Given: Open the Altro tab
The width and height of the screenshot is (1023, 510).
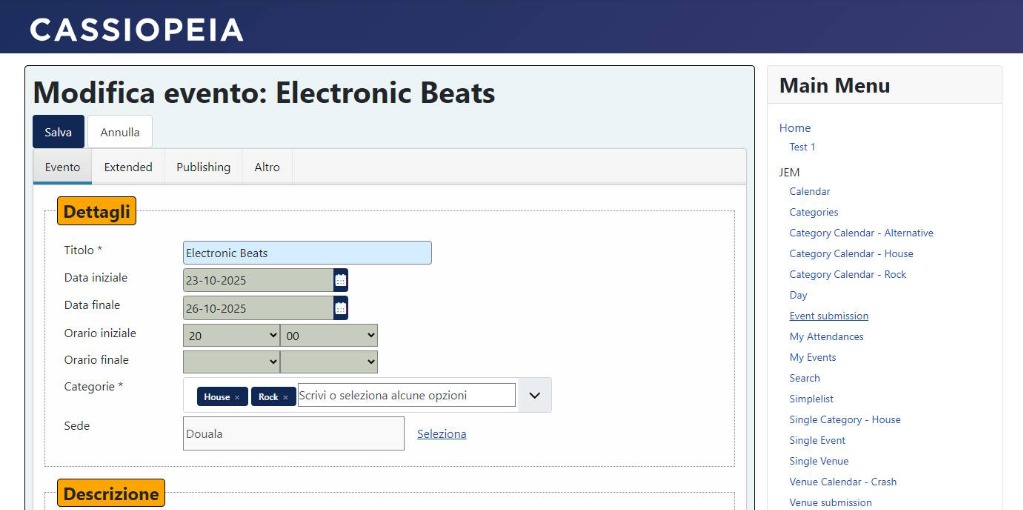Looking at the screenshot, I should pos(267,167).
